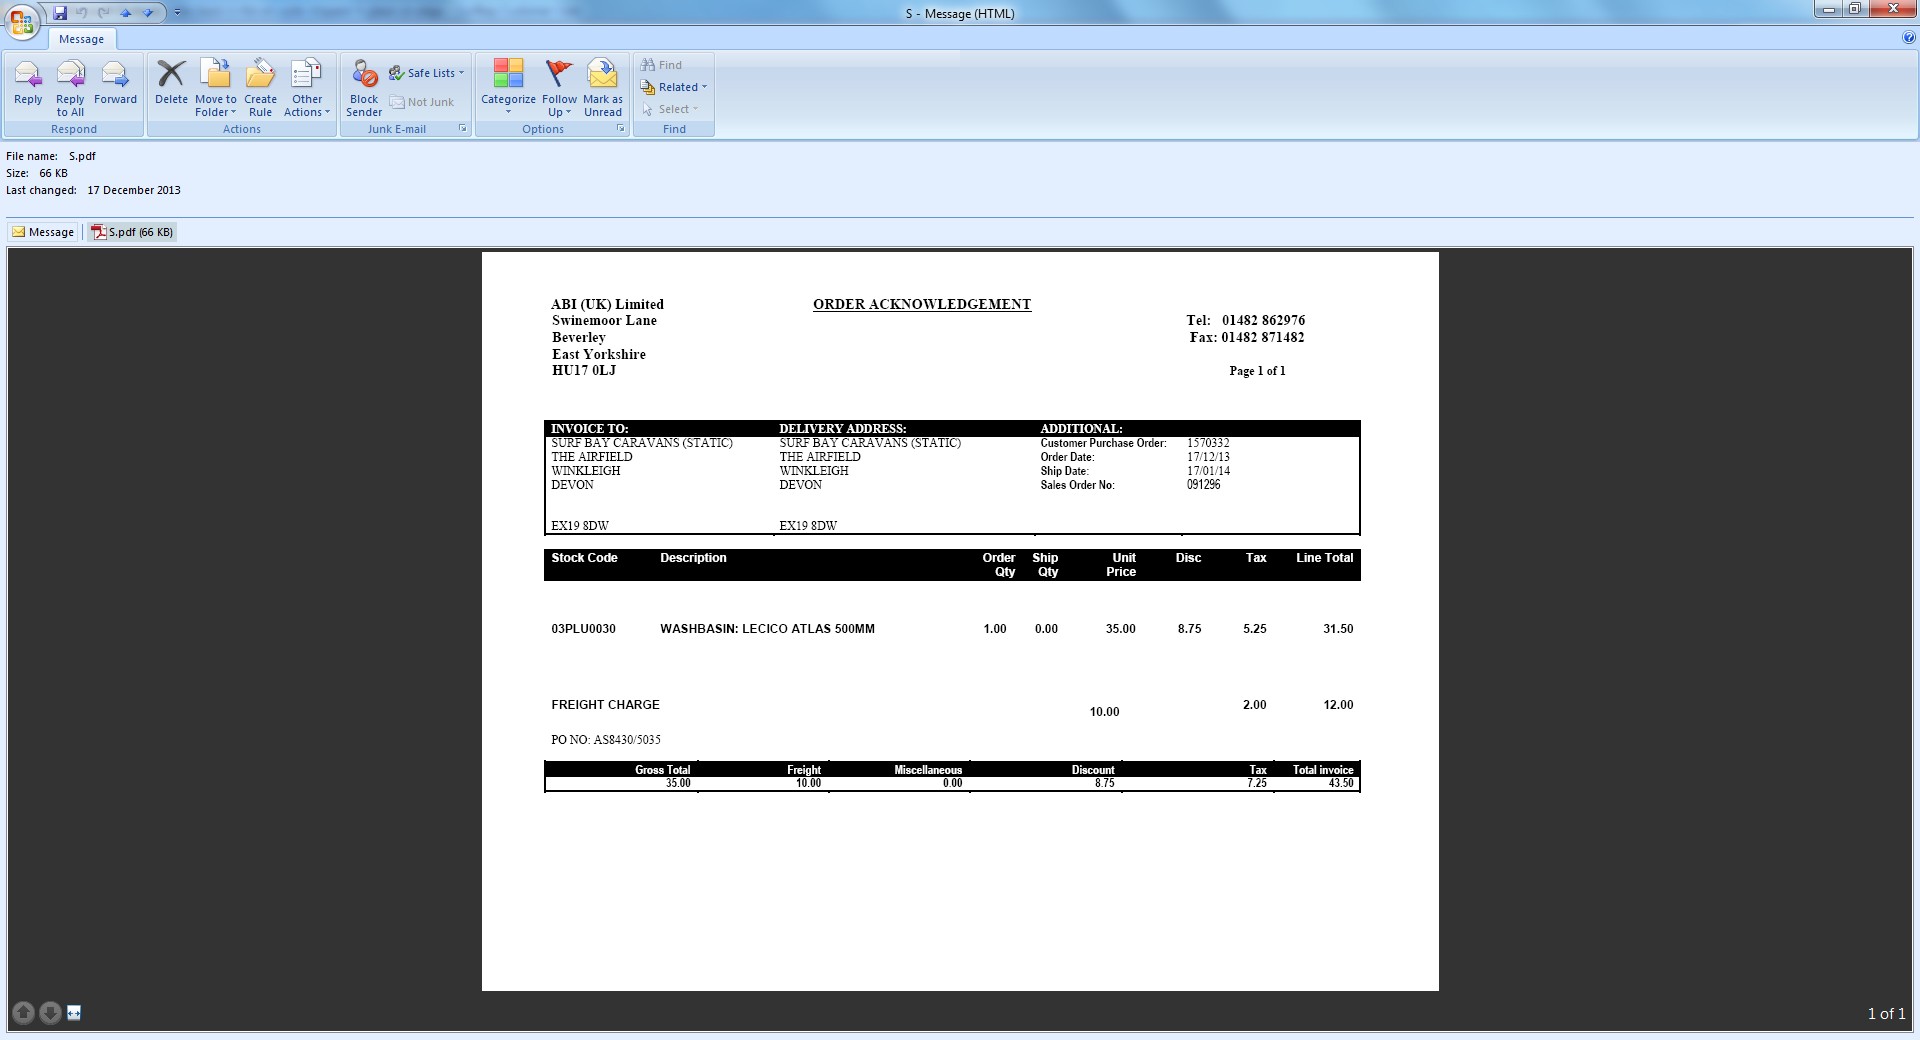The image size is (1920, 1040).
Task: Click the Redo arrow in quick access toolbar
Action: 104,13
